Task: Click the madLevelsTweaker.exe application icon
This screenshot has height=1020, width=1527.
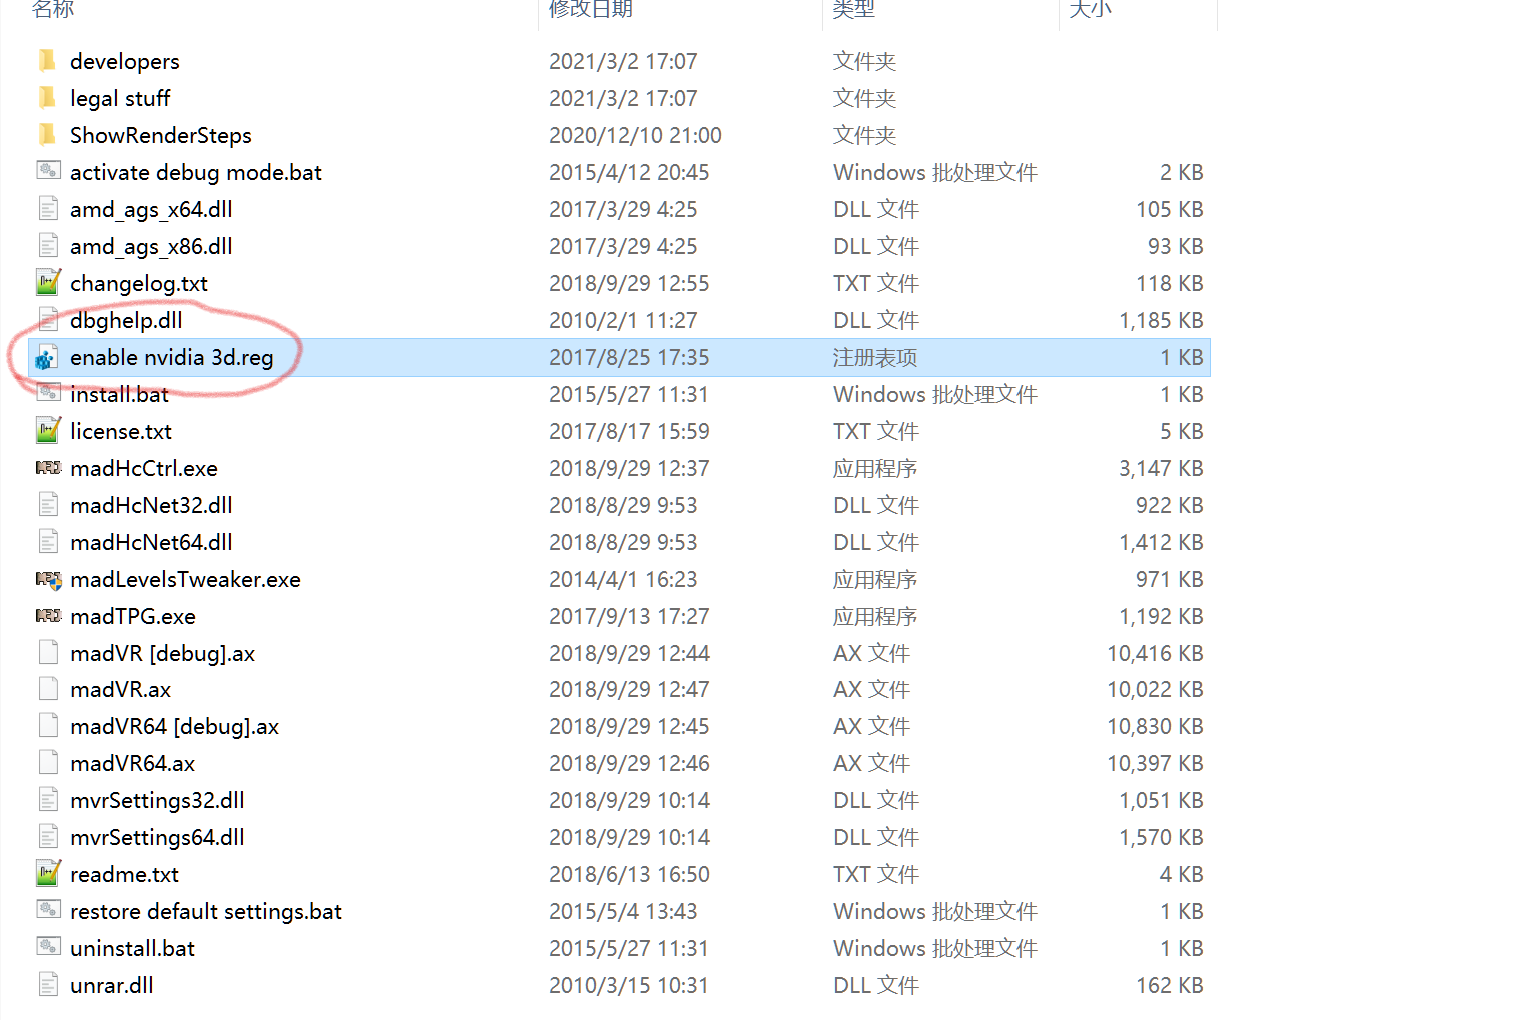Action: (x=48, y=579)
